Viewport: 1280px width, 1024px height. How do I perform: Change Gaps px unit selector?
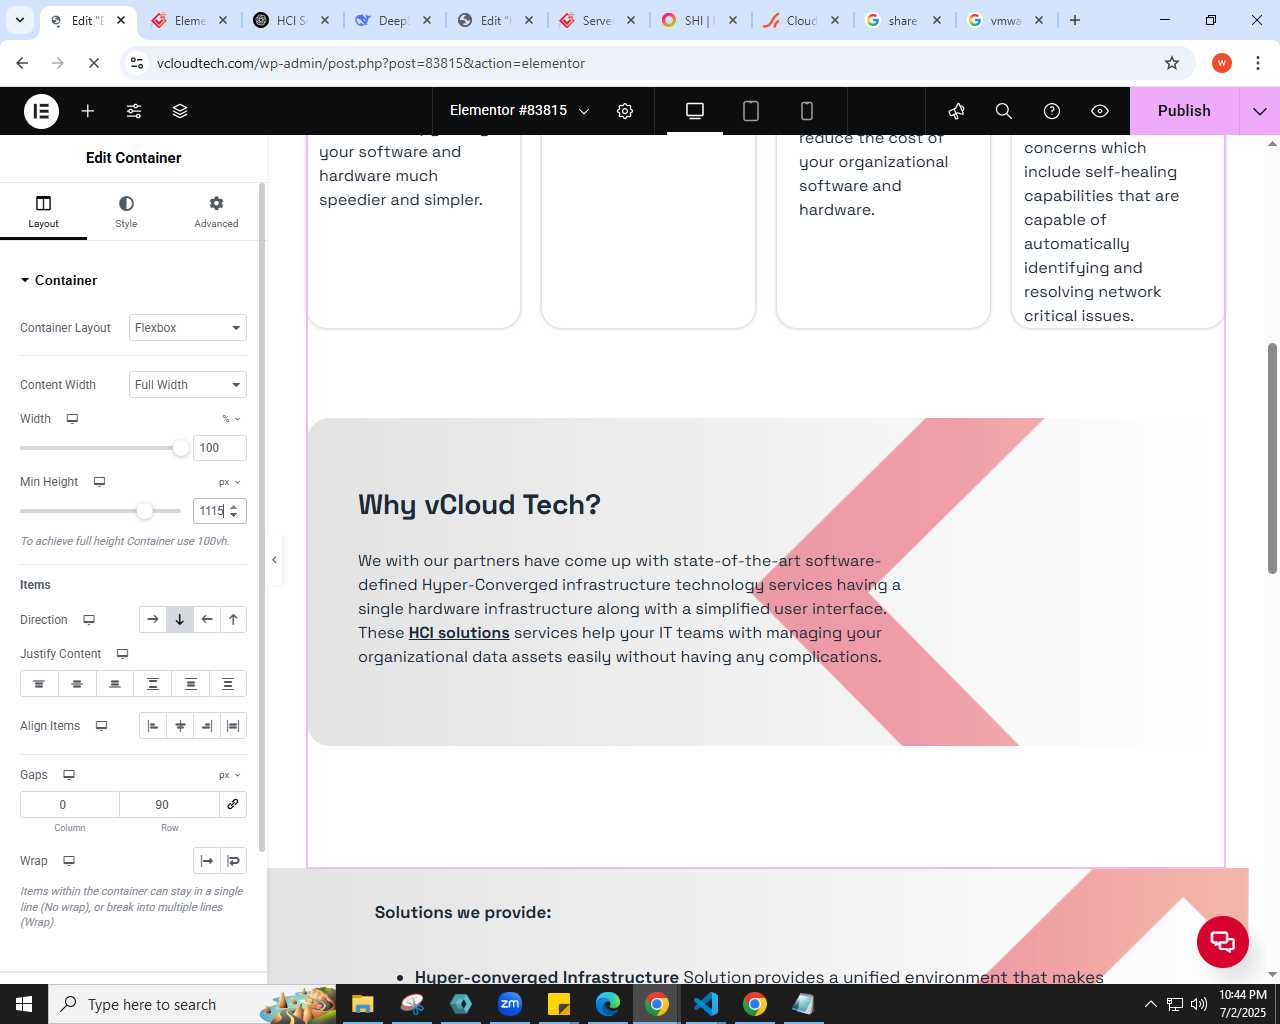point(230,775)
